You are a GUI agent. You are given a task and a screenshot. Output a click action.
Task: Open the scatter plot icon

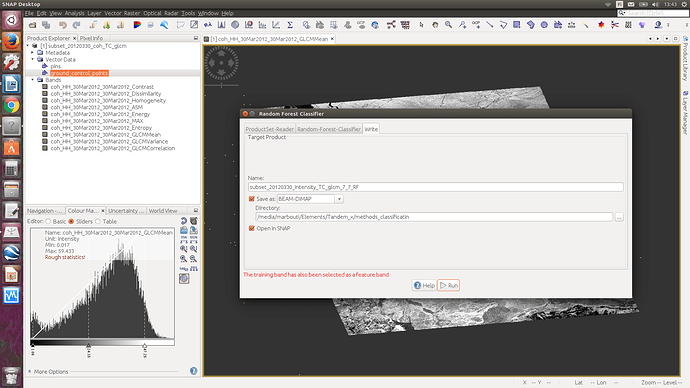276,25
